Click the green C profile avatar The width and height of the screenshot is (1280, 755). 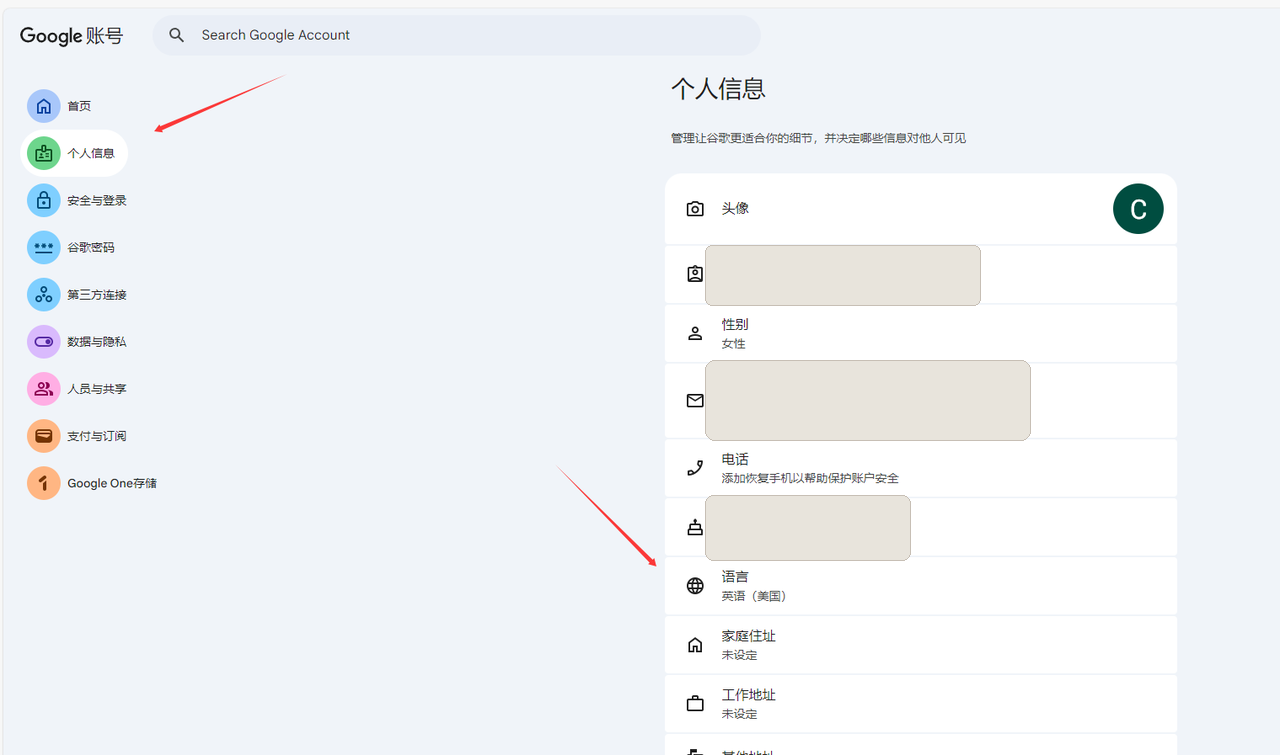[x=1138, y=209]
